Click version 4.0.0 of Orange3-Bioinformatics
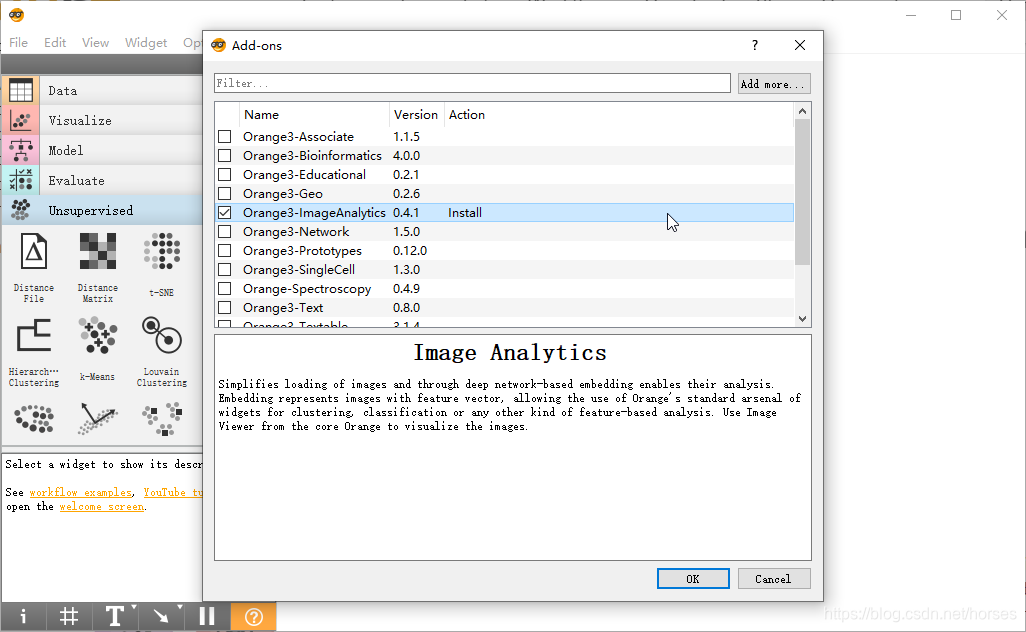This screenshot has width=1026, height=632. (x=406, y=156)
